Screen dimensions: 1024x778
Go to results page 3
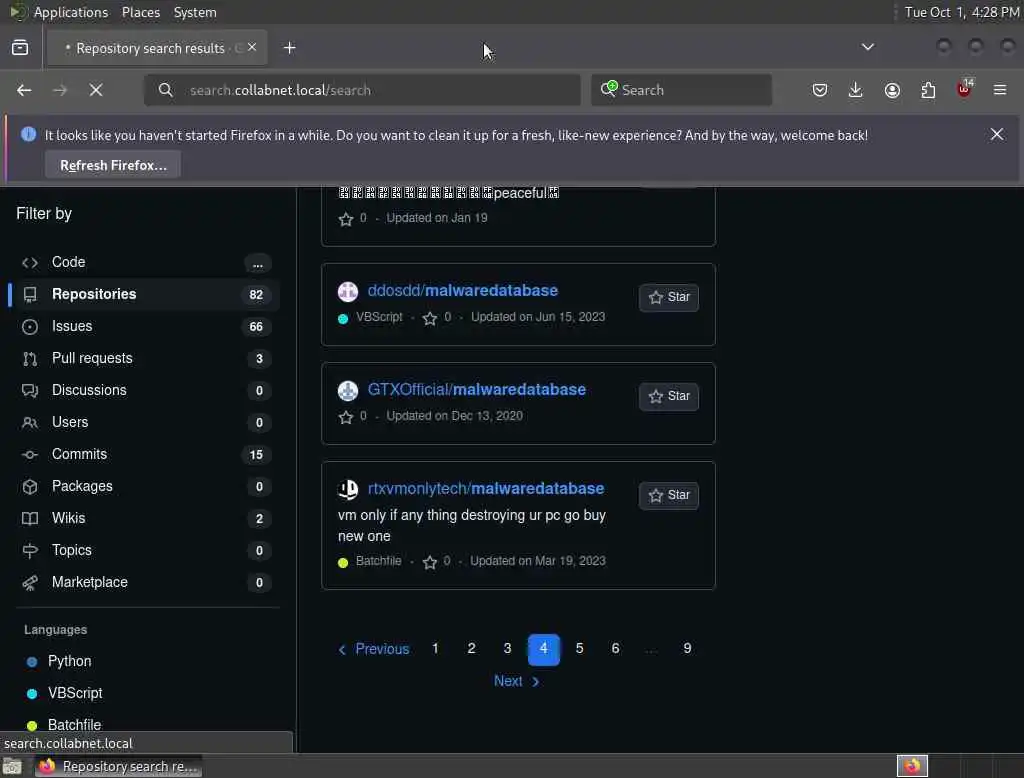point(507,649)
